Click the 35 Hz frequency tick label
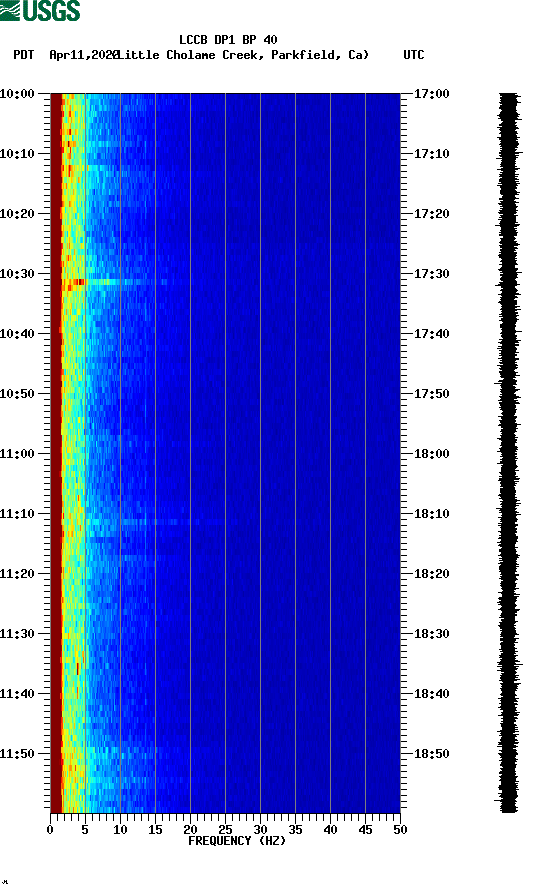 [295, 830]
